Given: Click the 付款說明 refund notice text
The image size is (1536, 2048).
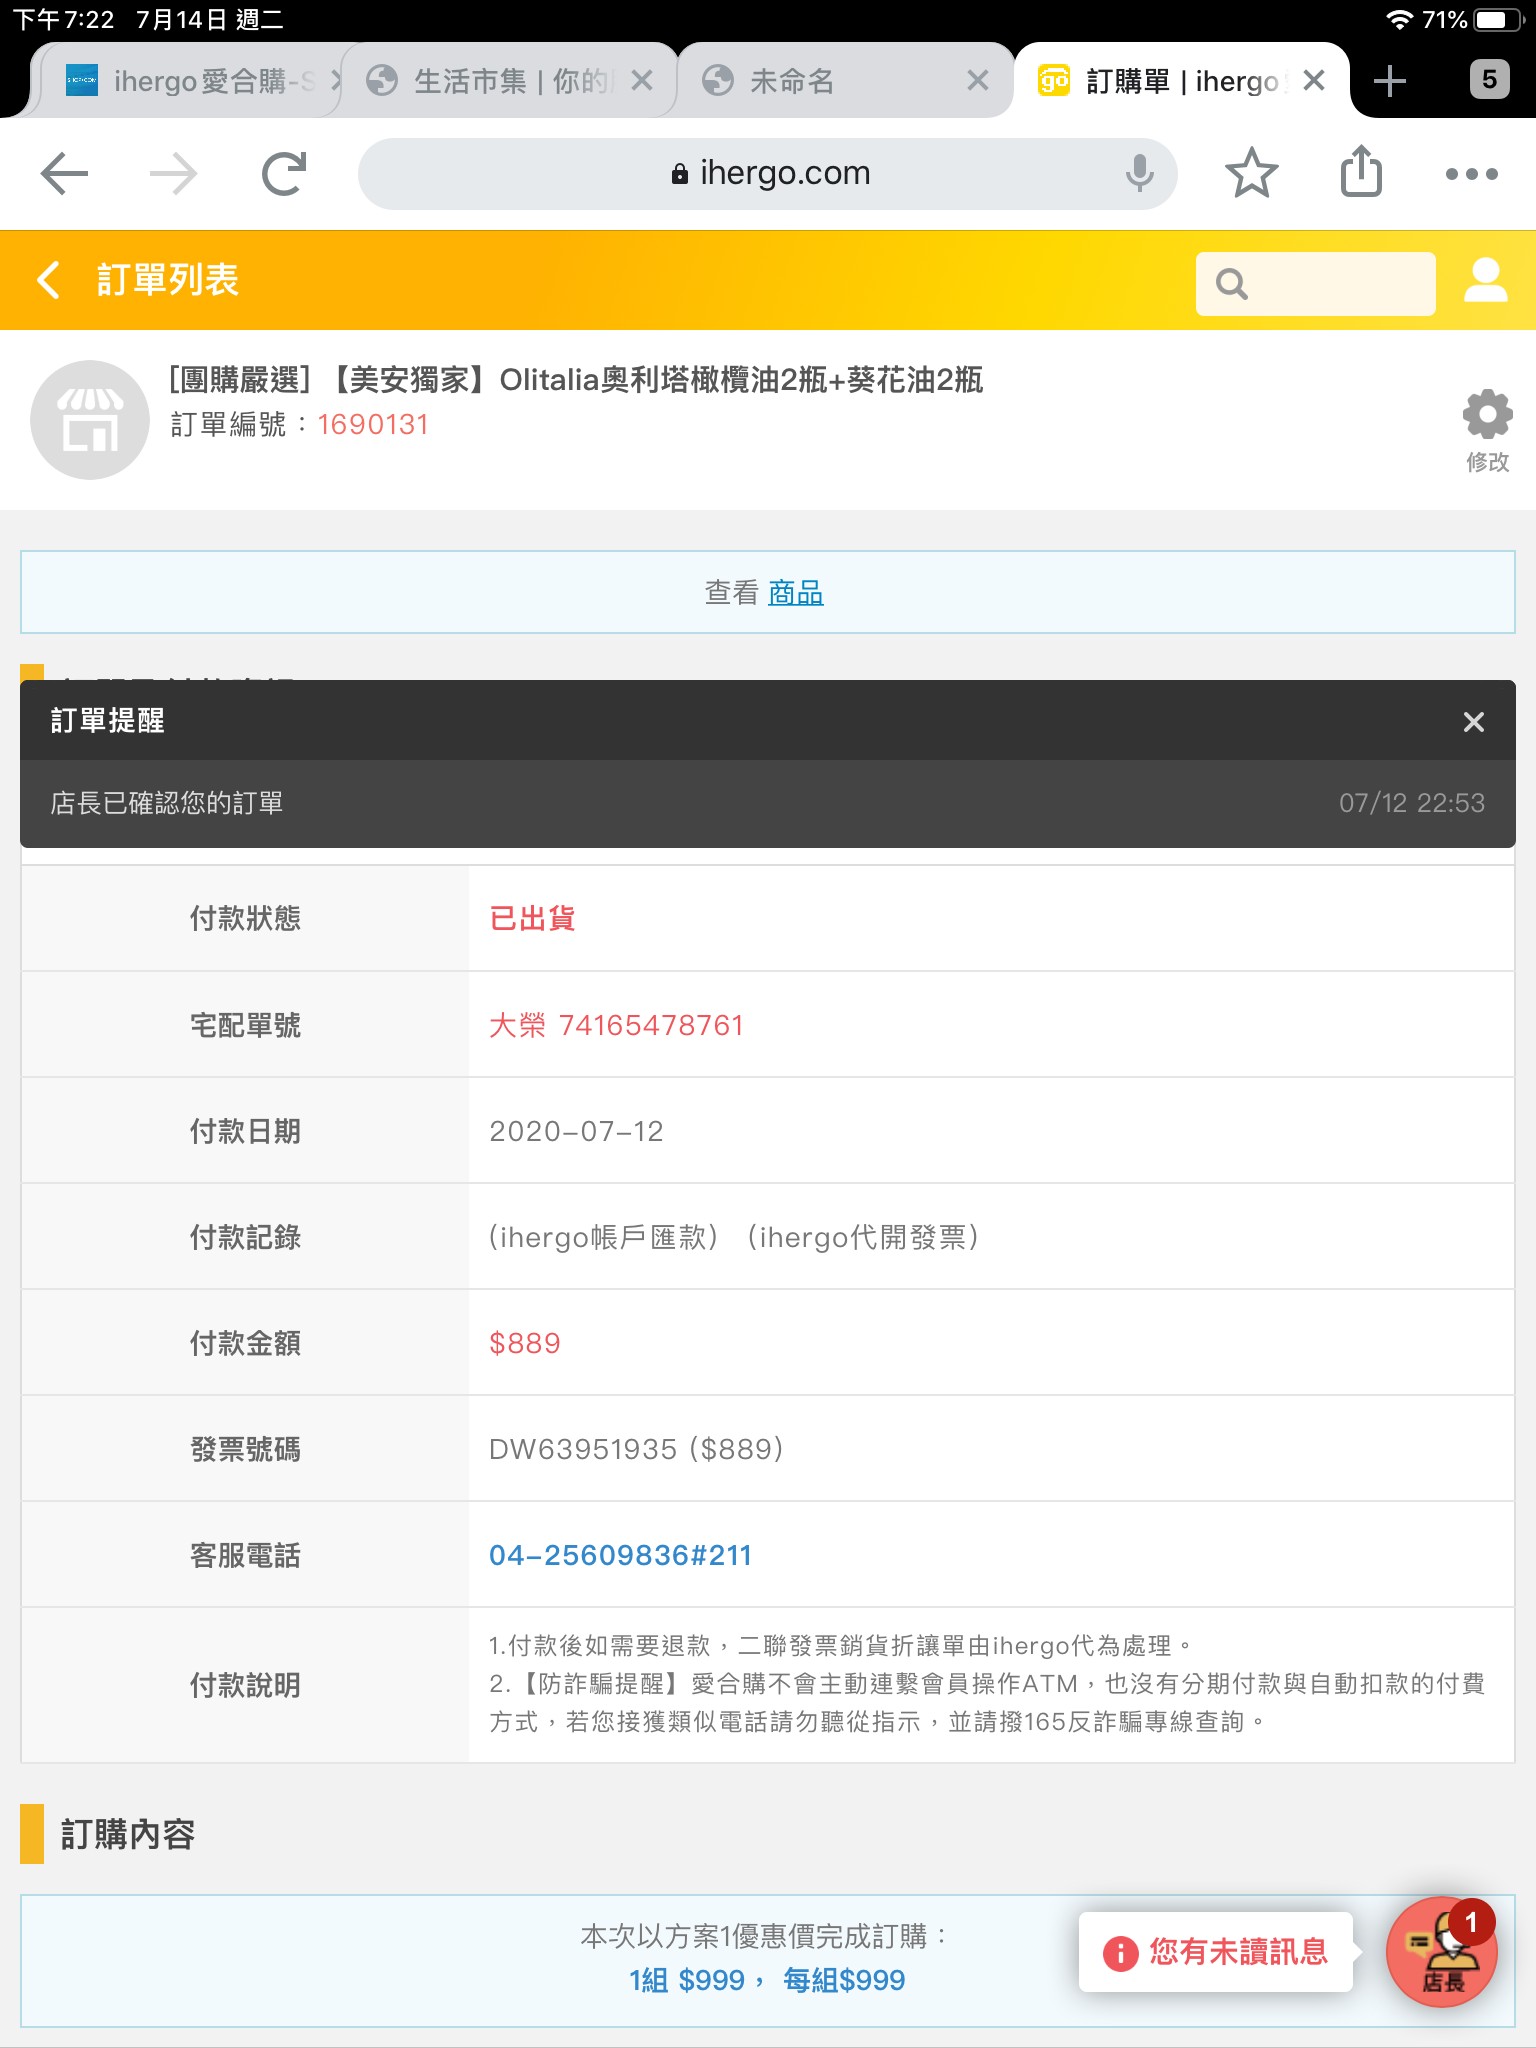Looking at the screenshot, I should click(x=987, y=1684).
